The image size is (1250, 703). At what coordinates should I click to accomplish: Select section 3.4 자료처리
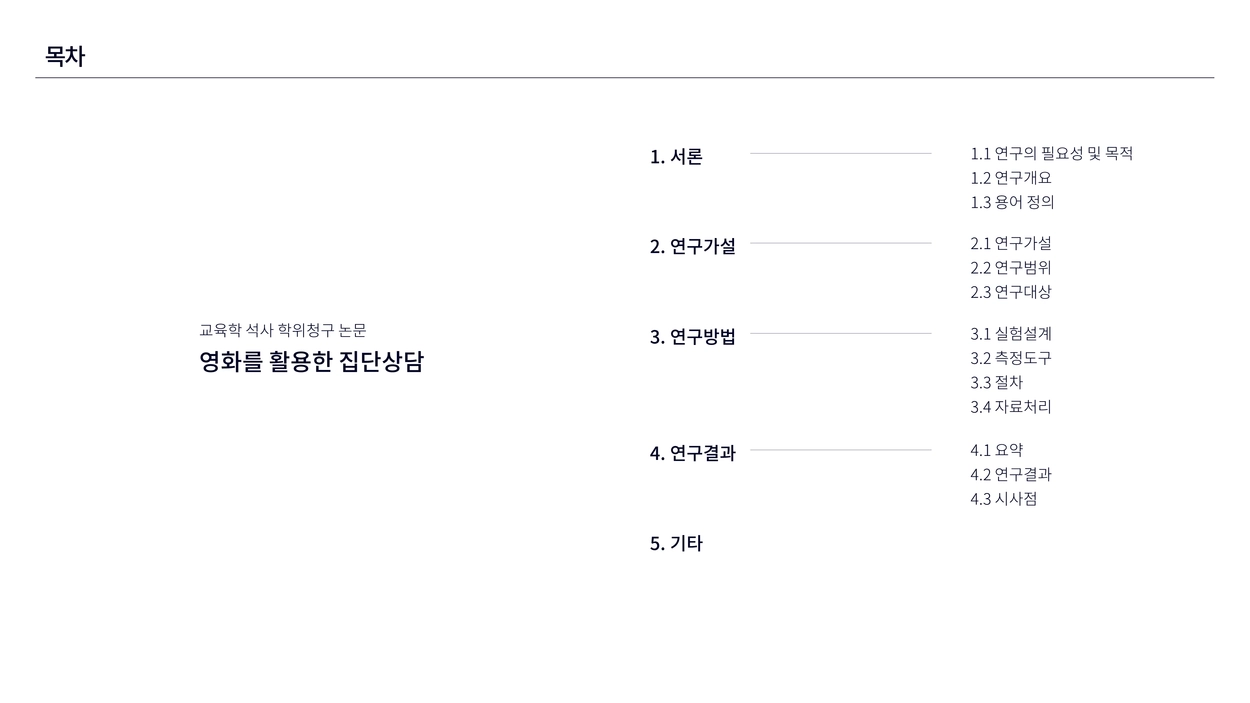pyautogui.click(x=1011, y=407)
